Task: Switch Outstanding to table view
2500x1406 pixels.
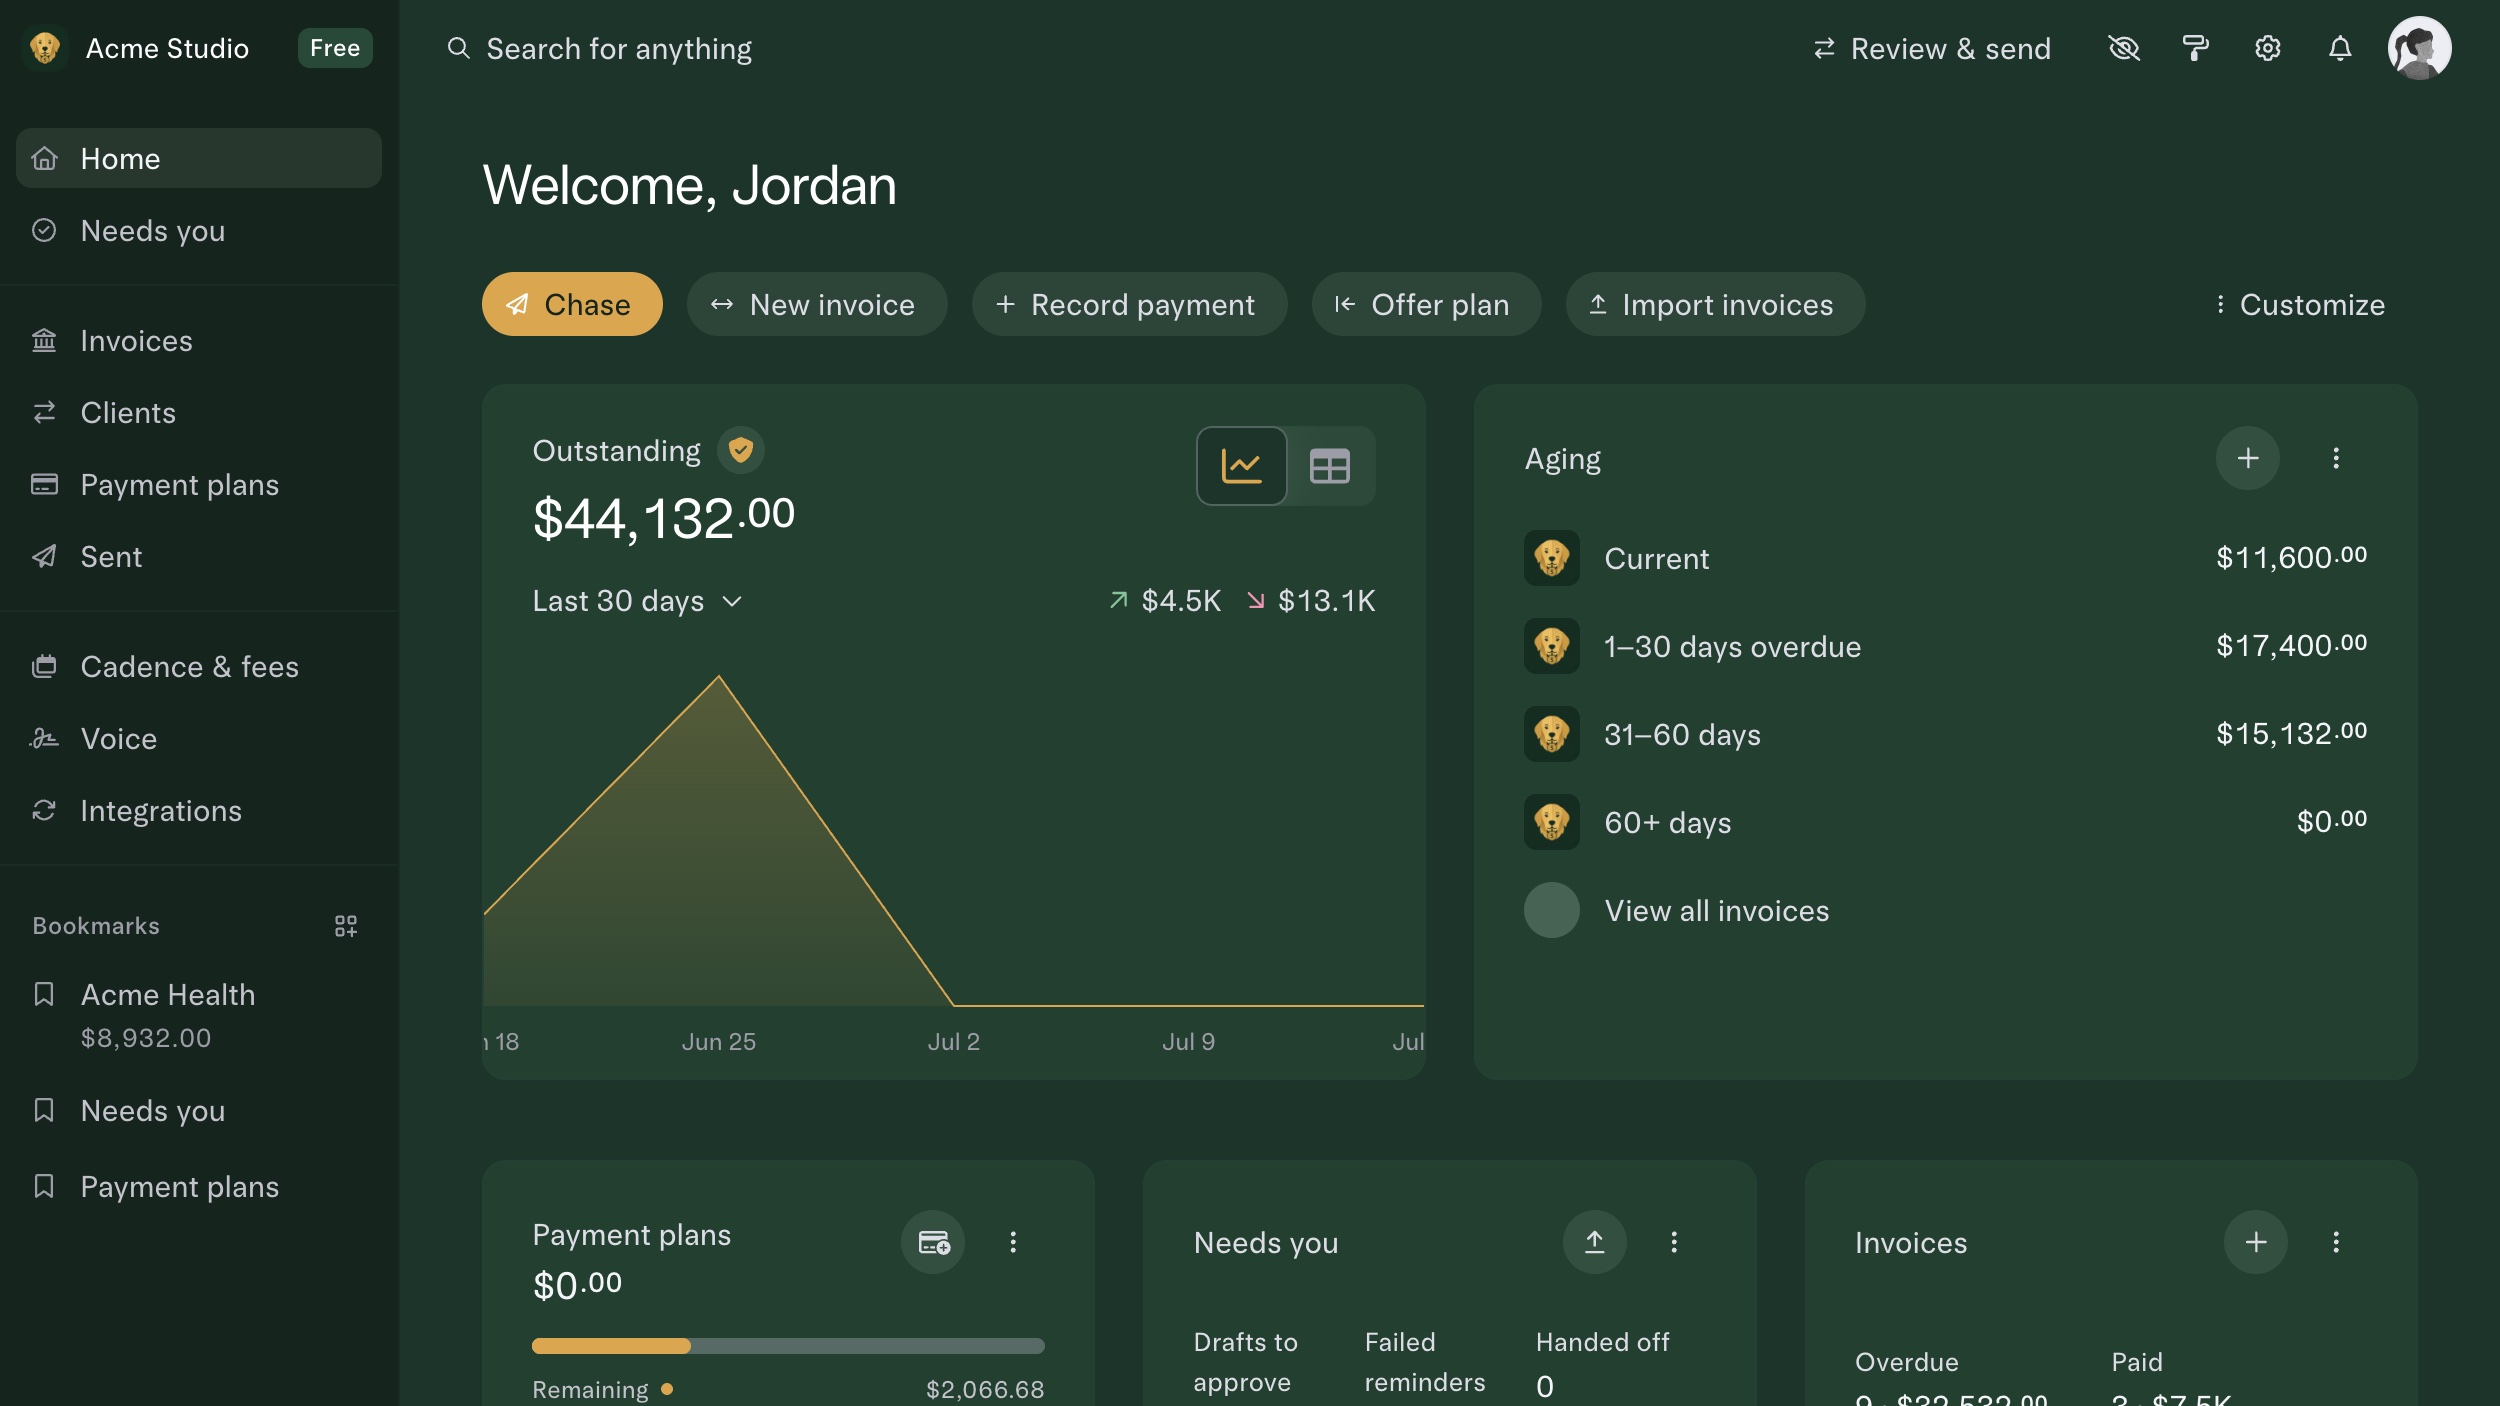Action: (1330, 466)
